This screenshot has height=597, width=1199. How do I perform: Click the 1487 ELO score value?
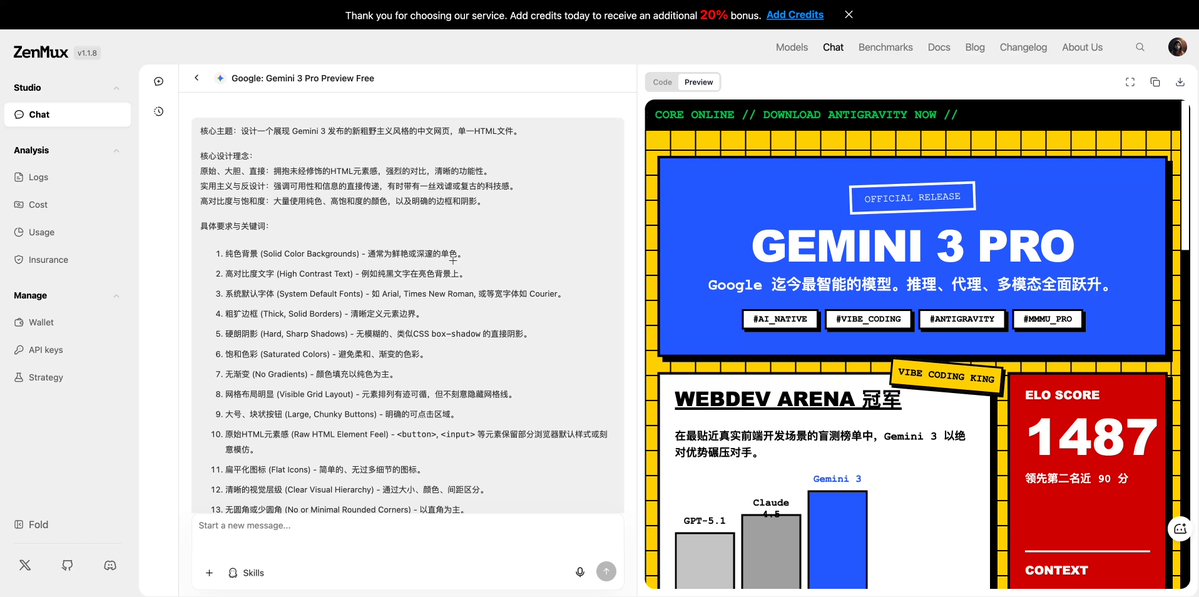[x=1092, y=438]
